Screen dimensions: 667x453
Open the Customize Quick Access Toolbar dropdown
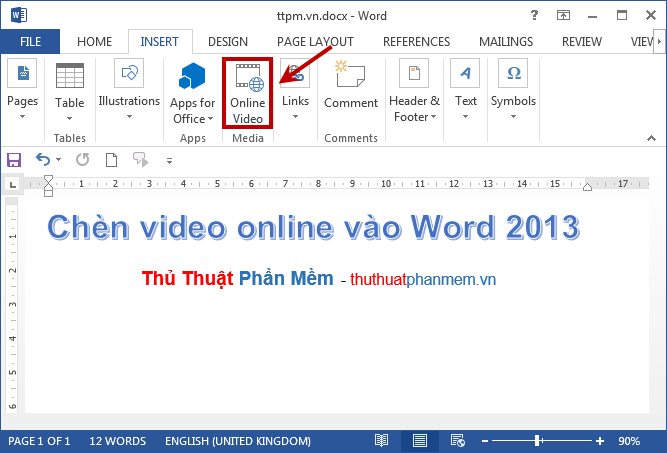tap(169, 161)
